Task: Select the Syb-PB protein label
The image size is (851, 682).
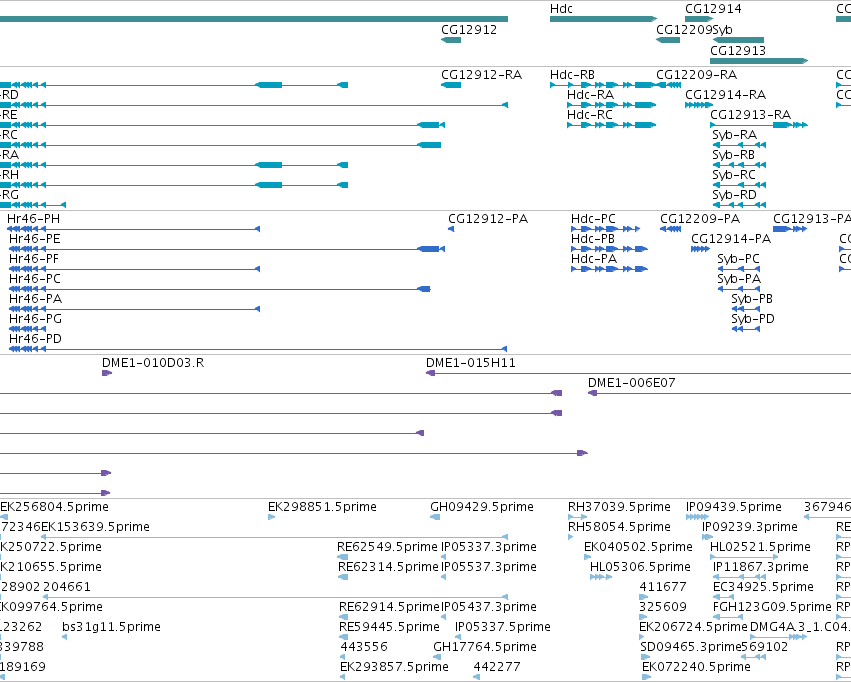Action: pos(752,299)
